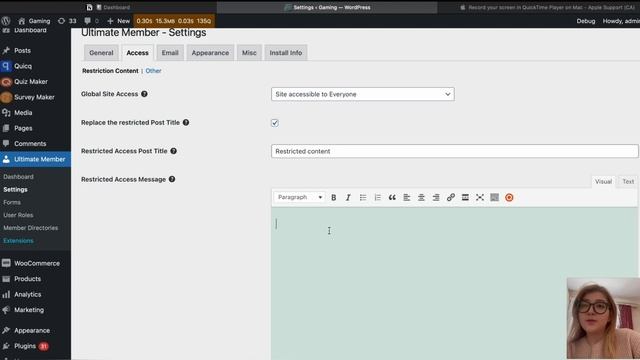Show help for Replace the restricted Post Title

[x=186, y=122]
